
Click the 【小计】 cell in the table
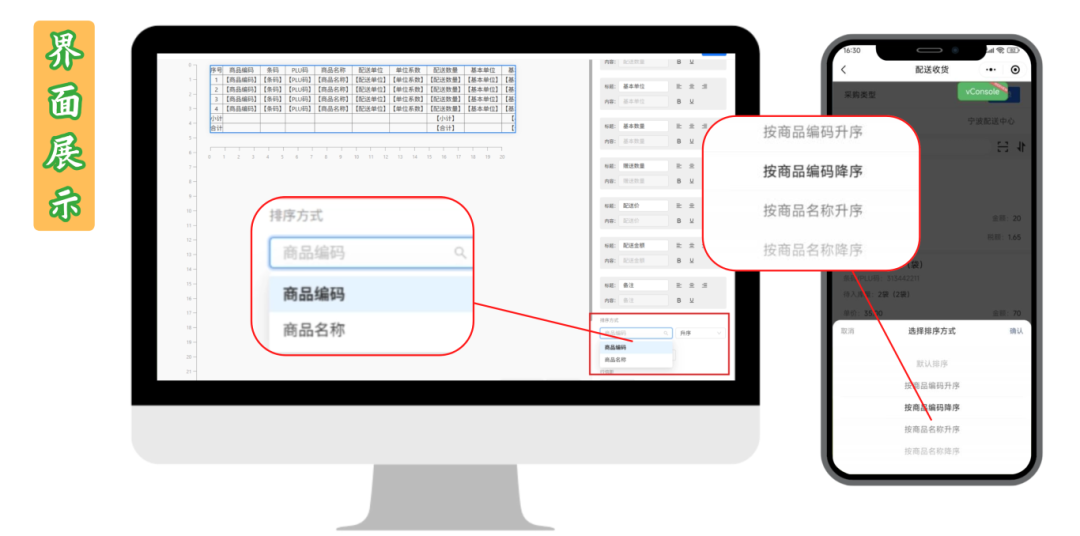[x=446, y=118]
